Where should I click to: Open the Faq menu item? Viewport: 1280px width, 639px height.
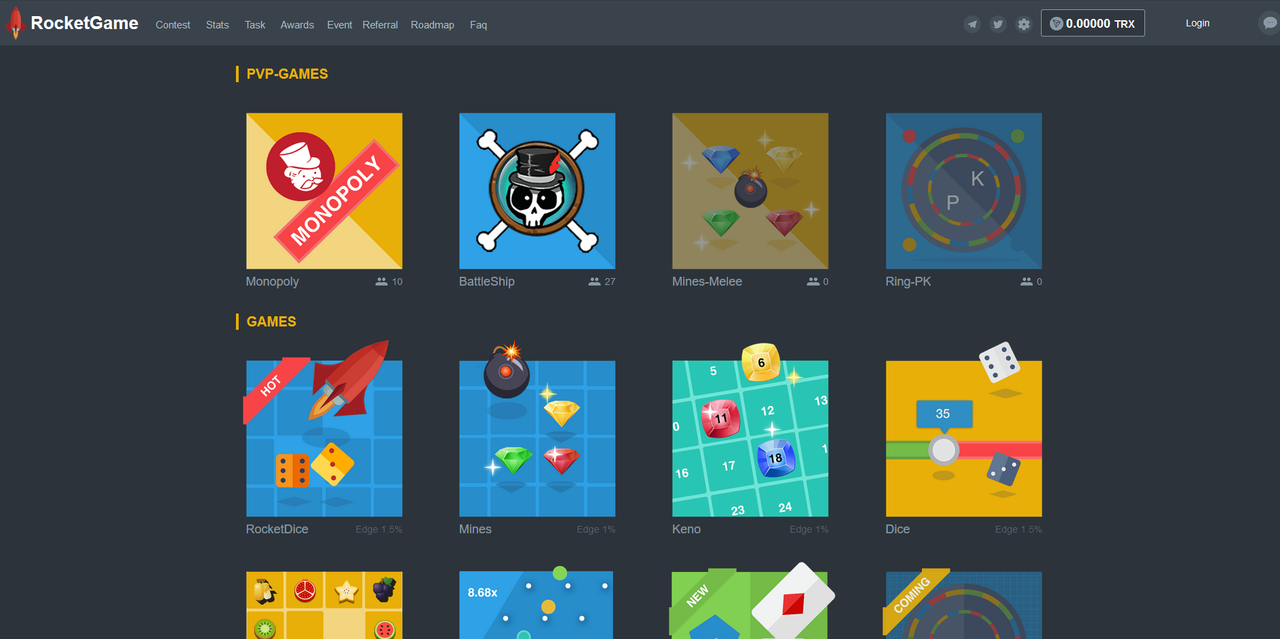(x=478, y=25)
